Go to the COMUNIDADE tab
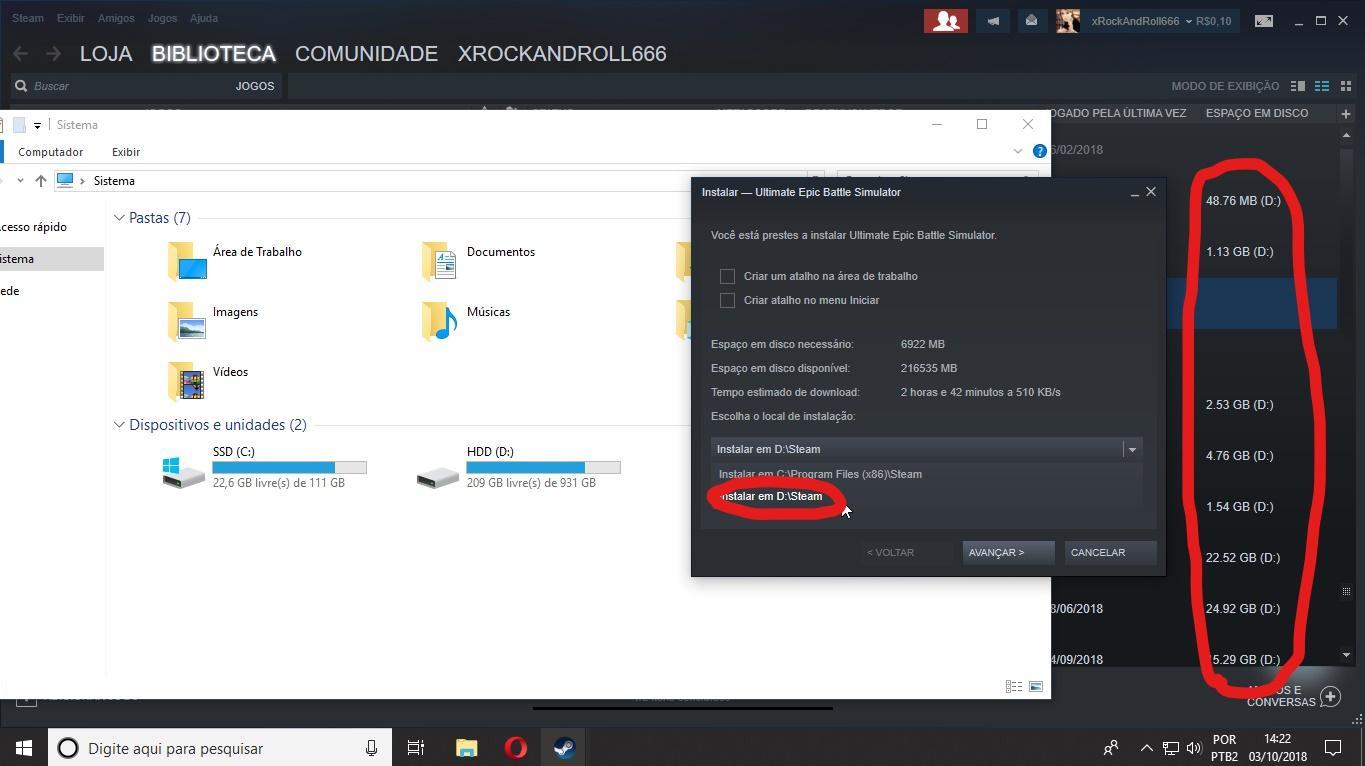Image resolution: width=1365 pixels, height=766 pixels. [x=366, y=54]
